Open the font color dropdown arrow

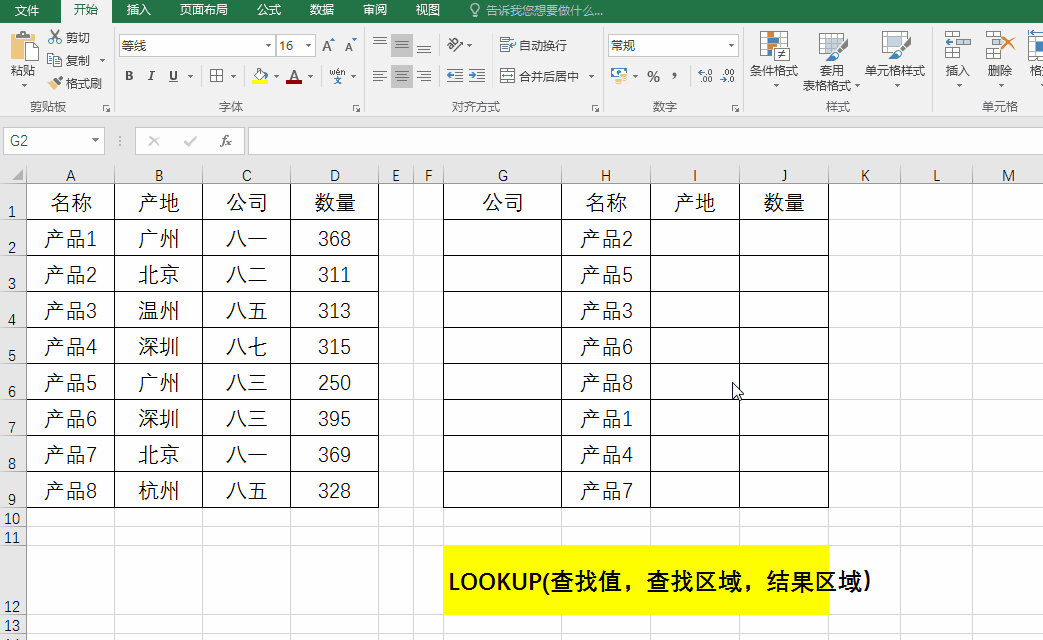310,77
